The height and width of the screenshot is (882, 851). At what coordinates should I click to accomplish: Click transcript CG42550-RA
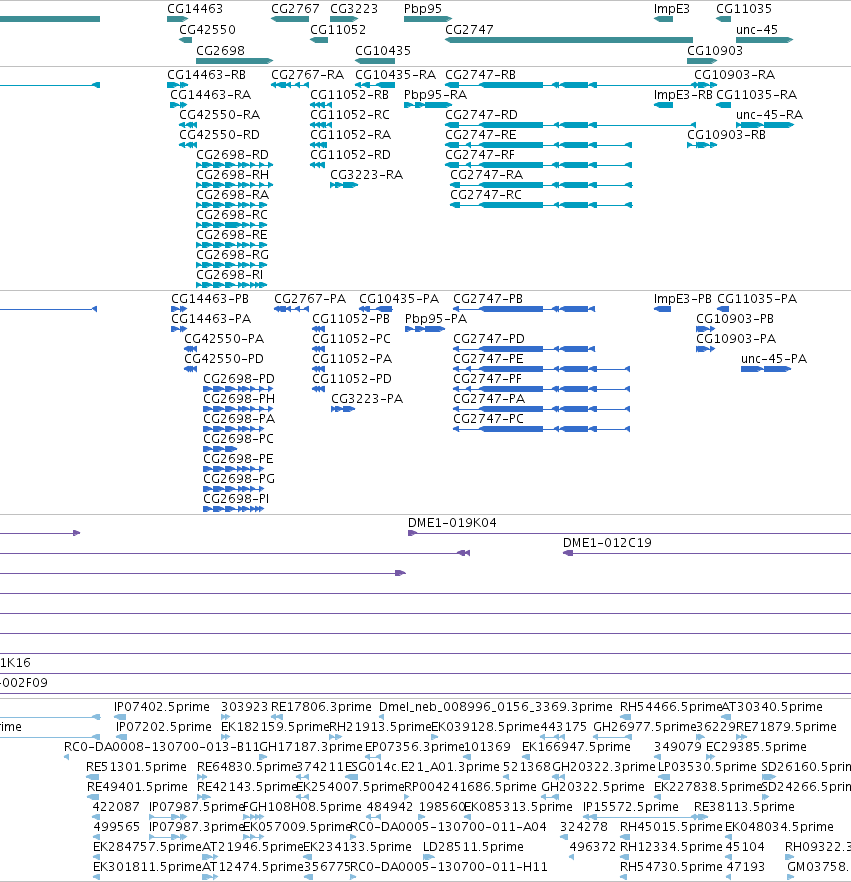click(x=219, y=115)
